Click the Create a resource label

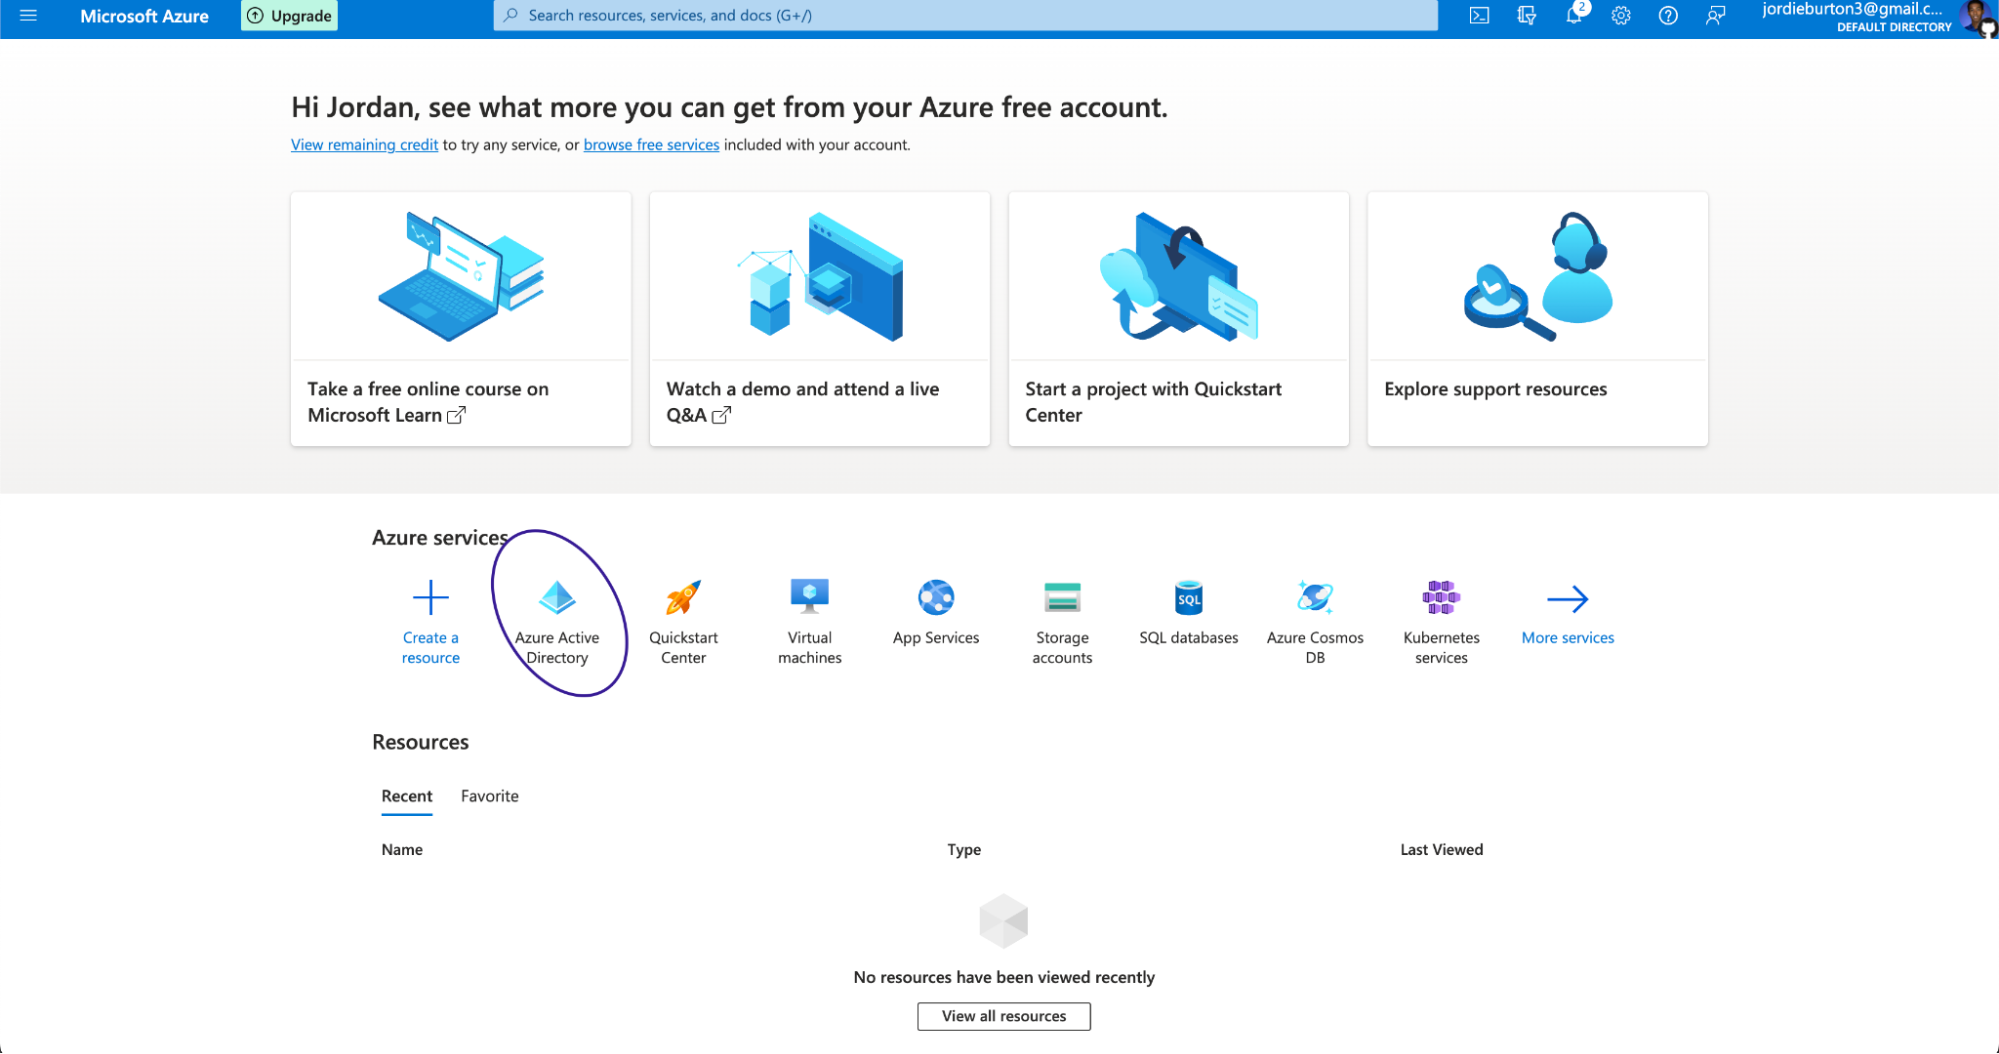[431, 648]
